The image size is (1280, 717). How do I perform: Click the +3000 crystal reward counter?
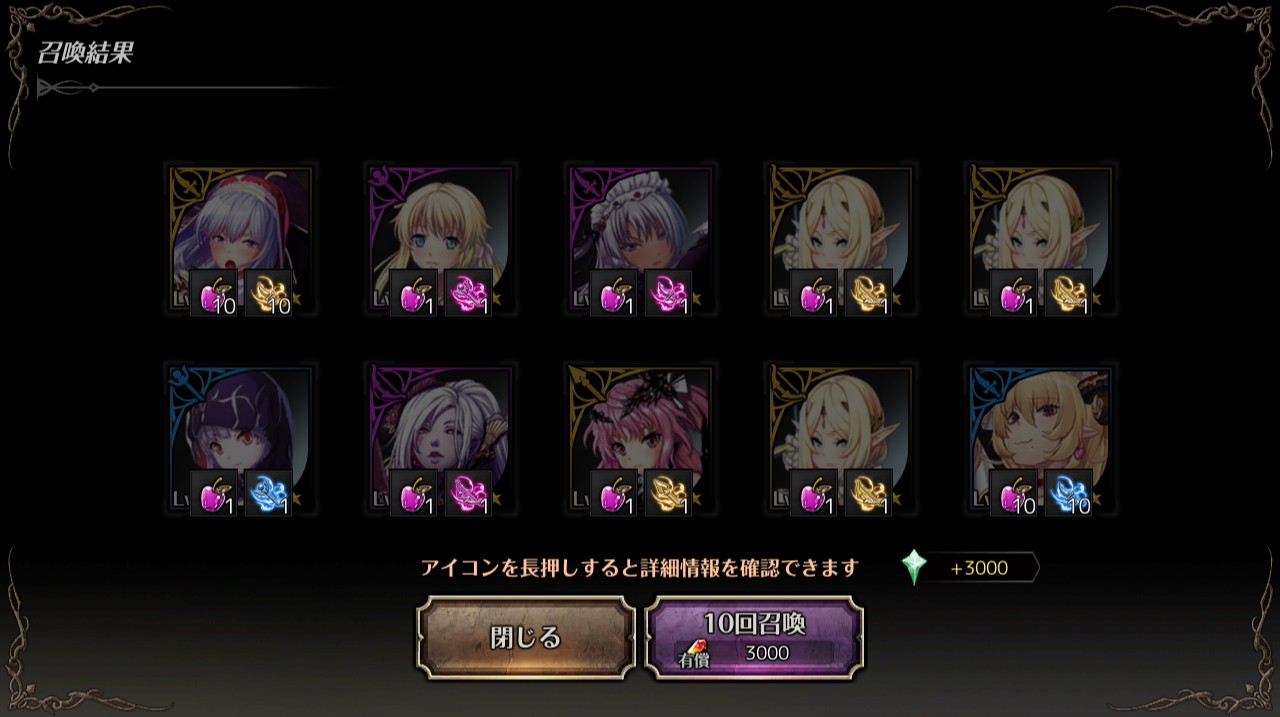click(978, 568)
